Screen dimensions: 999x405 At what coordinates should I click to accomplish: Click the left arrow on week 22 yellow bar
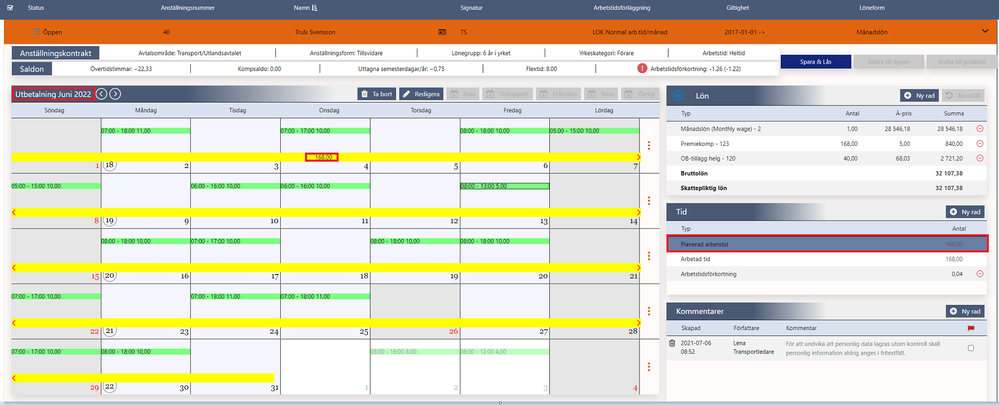pyautogui.click(x=15, y=378)
